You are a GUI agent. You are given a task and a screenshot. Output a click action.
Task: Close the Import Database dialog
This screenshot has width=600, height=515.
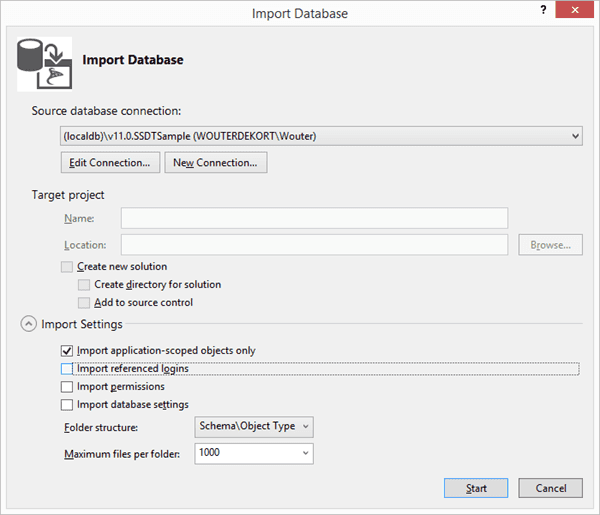click(575, 10)
